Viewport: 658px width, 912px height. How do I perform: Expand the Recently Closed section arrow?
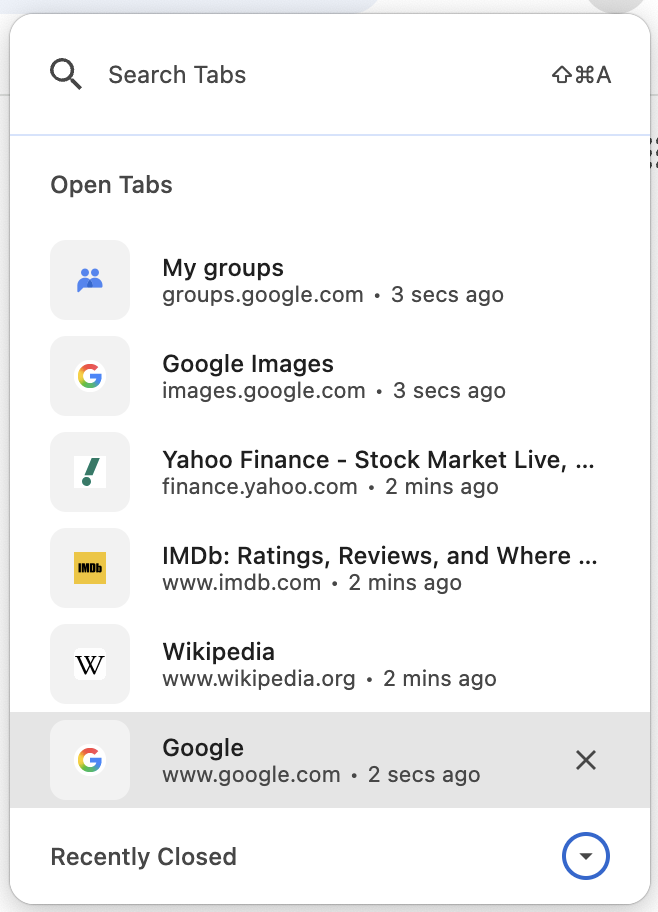click(586, 857)
